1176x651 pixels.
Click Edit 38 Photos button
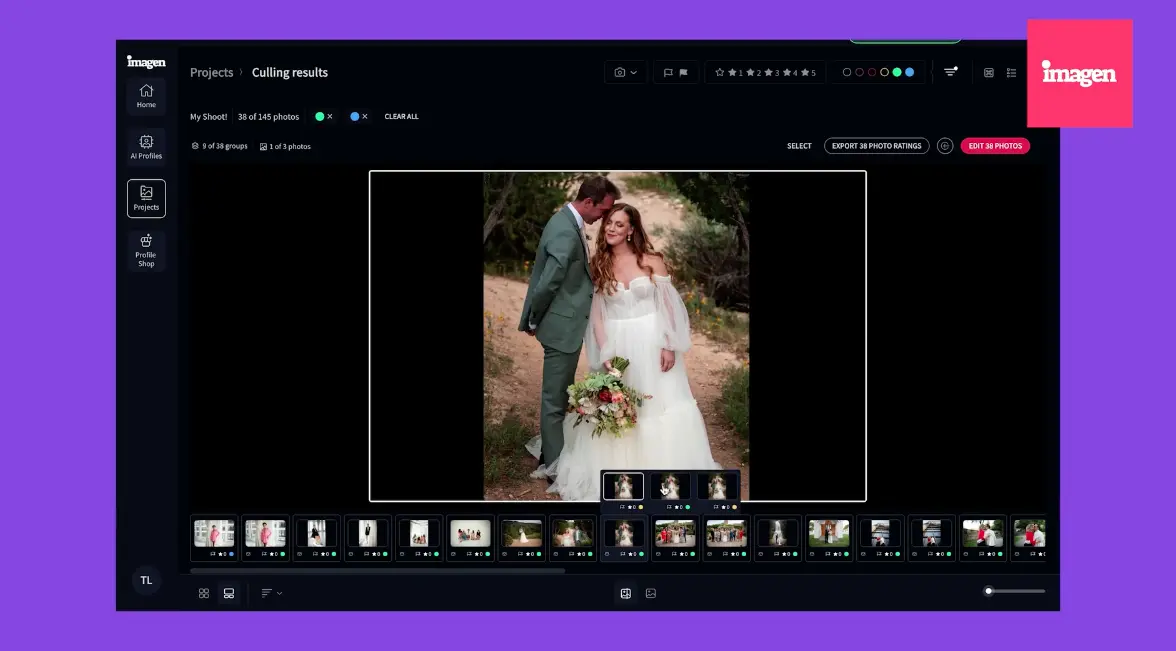pos(995,146)
